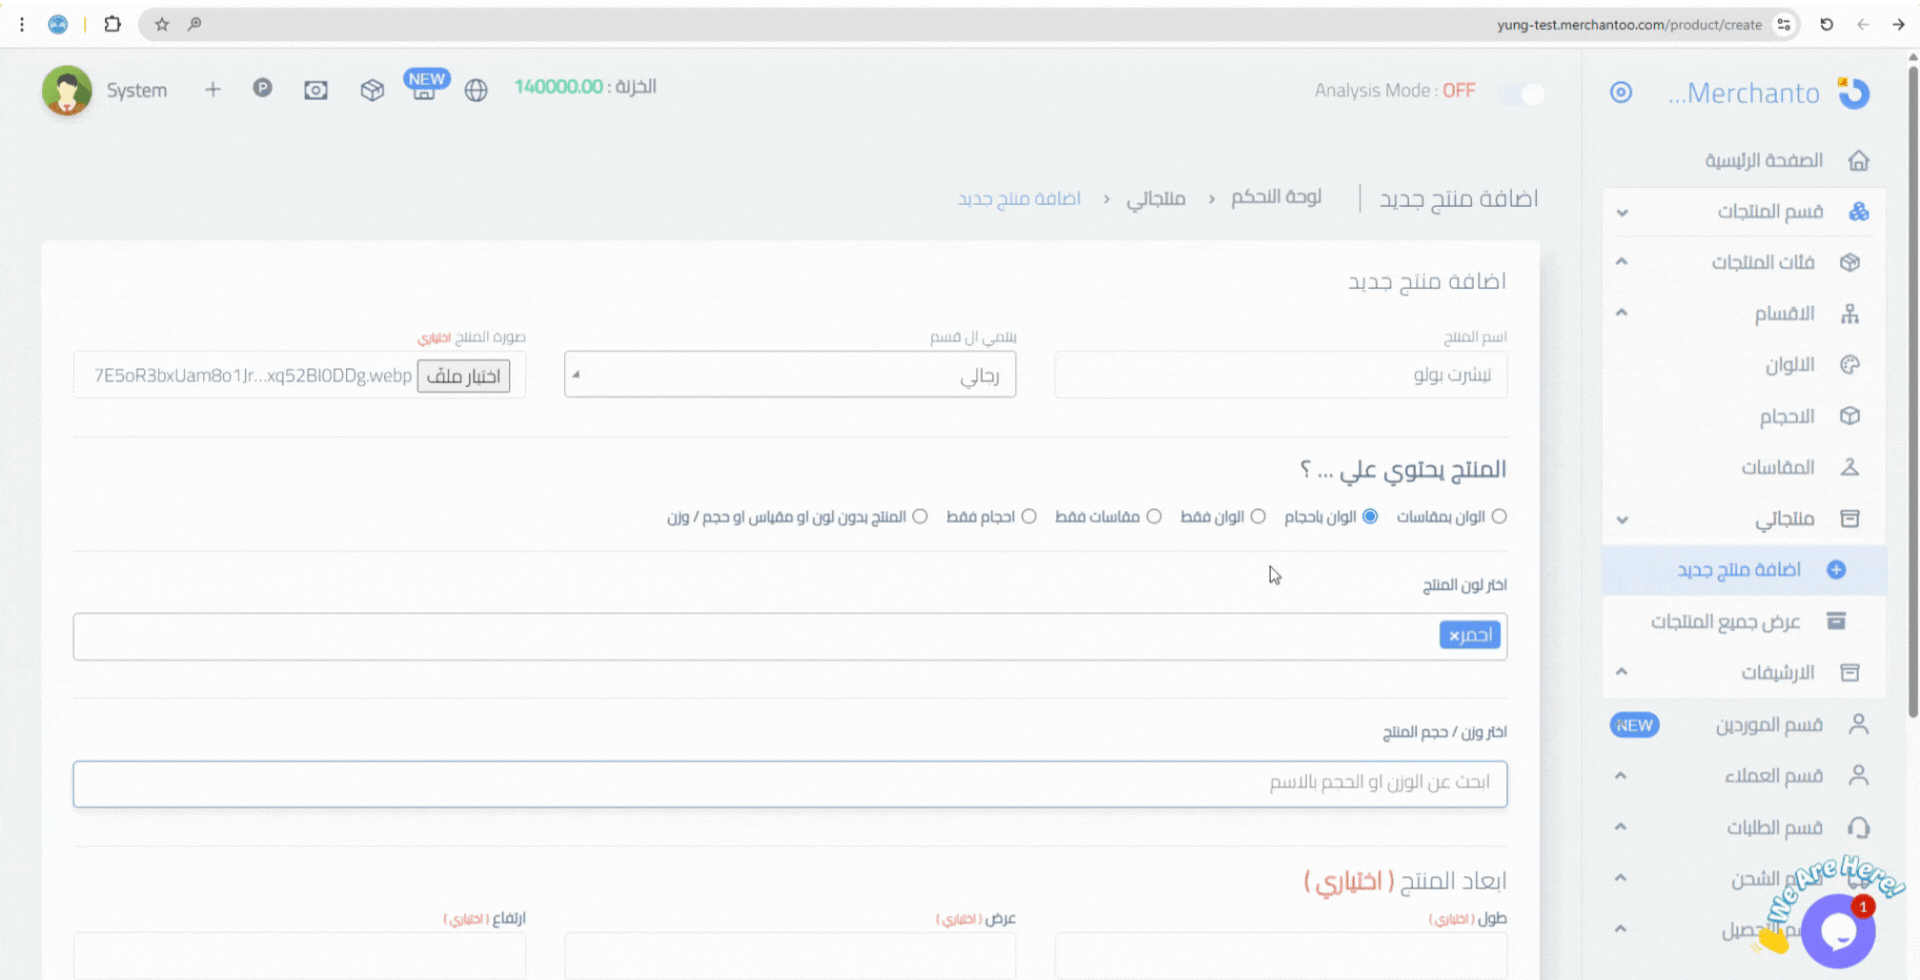Click the 3D box icon in header

click(372, 90)
